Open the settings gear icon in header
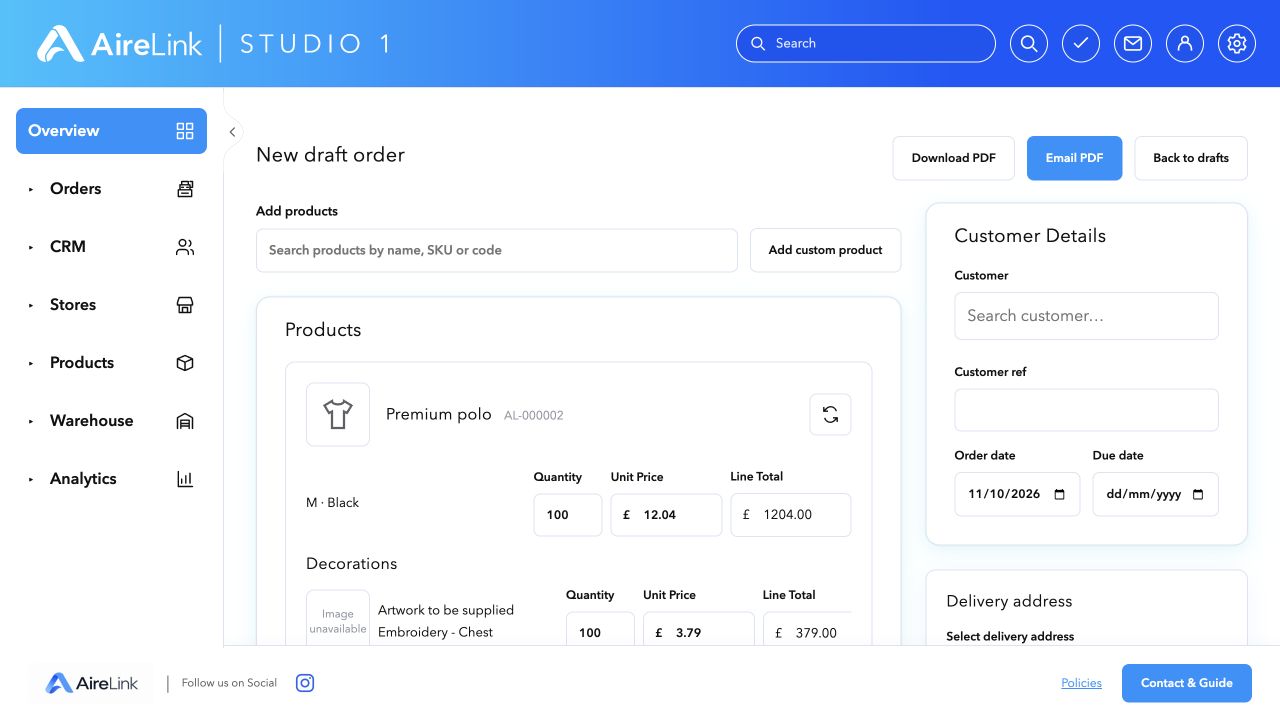This screenshot has height=720, width=1280. (1237, 44)
